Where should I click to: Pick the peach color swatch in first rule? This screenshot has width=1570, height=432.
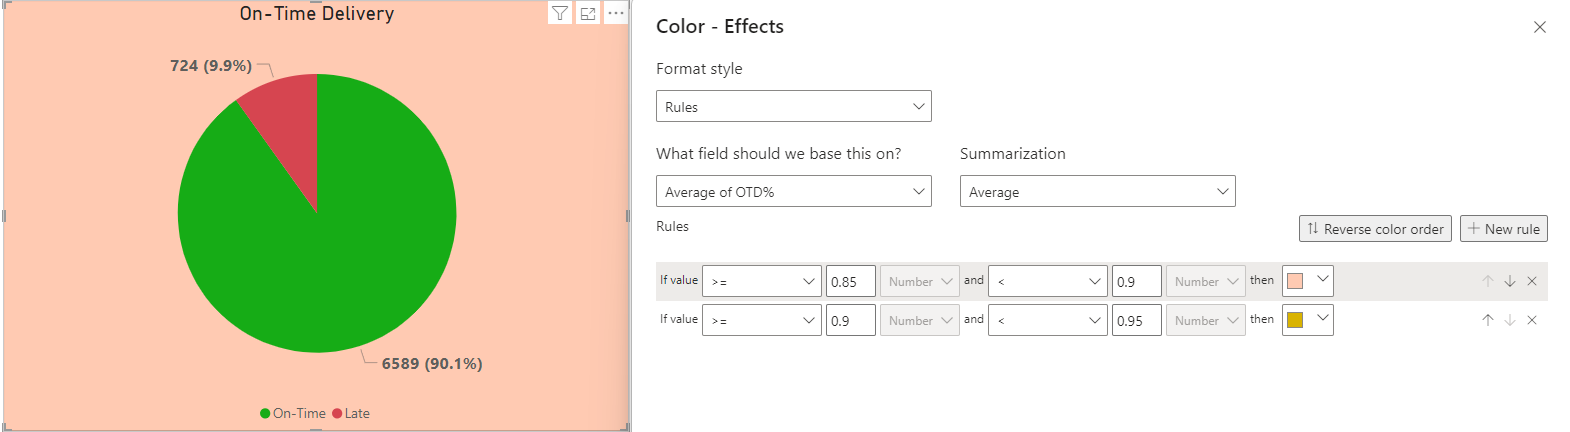point(1308,281)
